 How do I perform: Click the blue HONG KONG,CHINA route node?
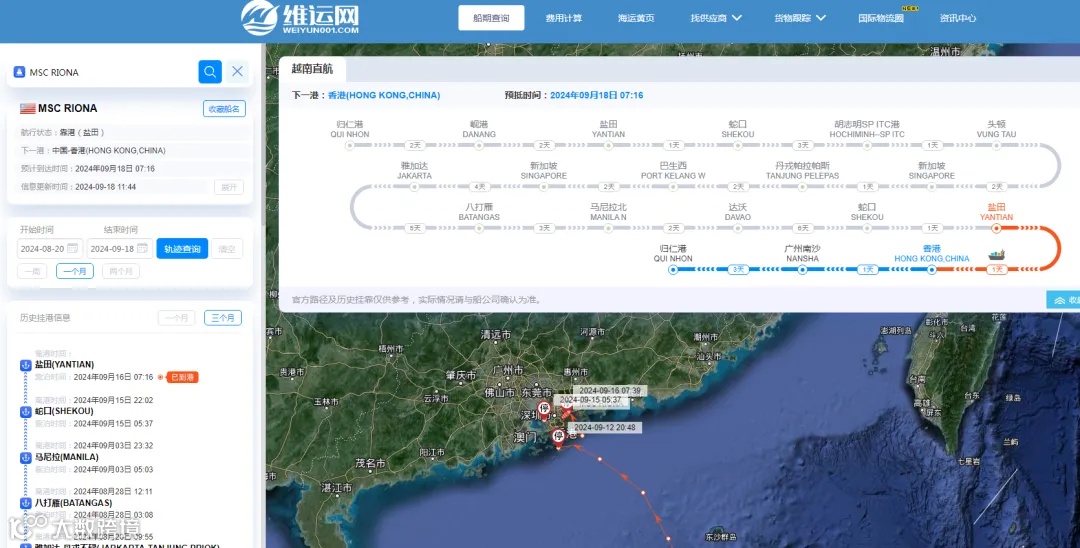pos(932,270)
